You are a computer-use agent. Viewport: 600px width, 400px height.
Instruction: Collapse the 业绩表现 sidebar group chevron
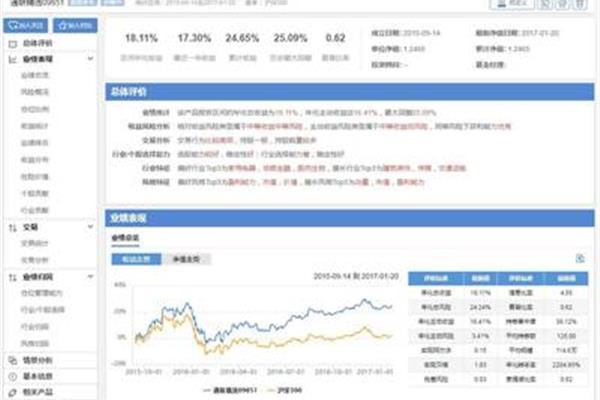tap(90, 59)
